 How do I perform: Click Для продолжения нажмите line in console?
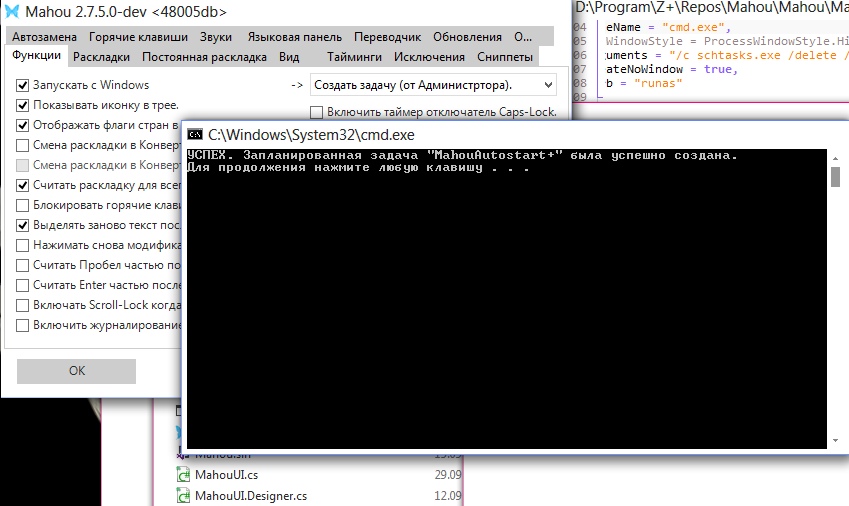358,168
